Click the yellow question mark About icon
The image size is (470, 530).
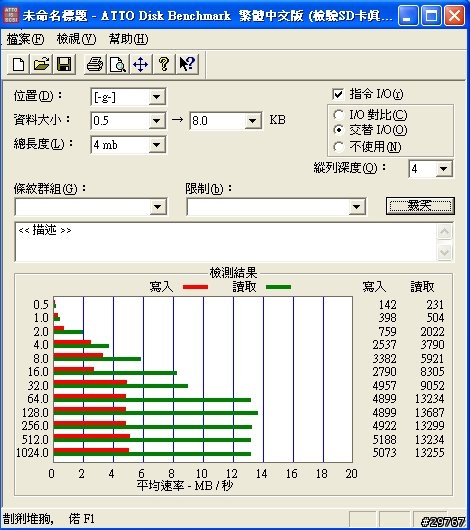pyautogui.click(x=164, y=64)
